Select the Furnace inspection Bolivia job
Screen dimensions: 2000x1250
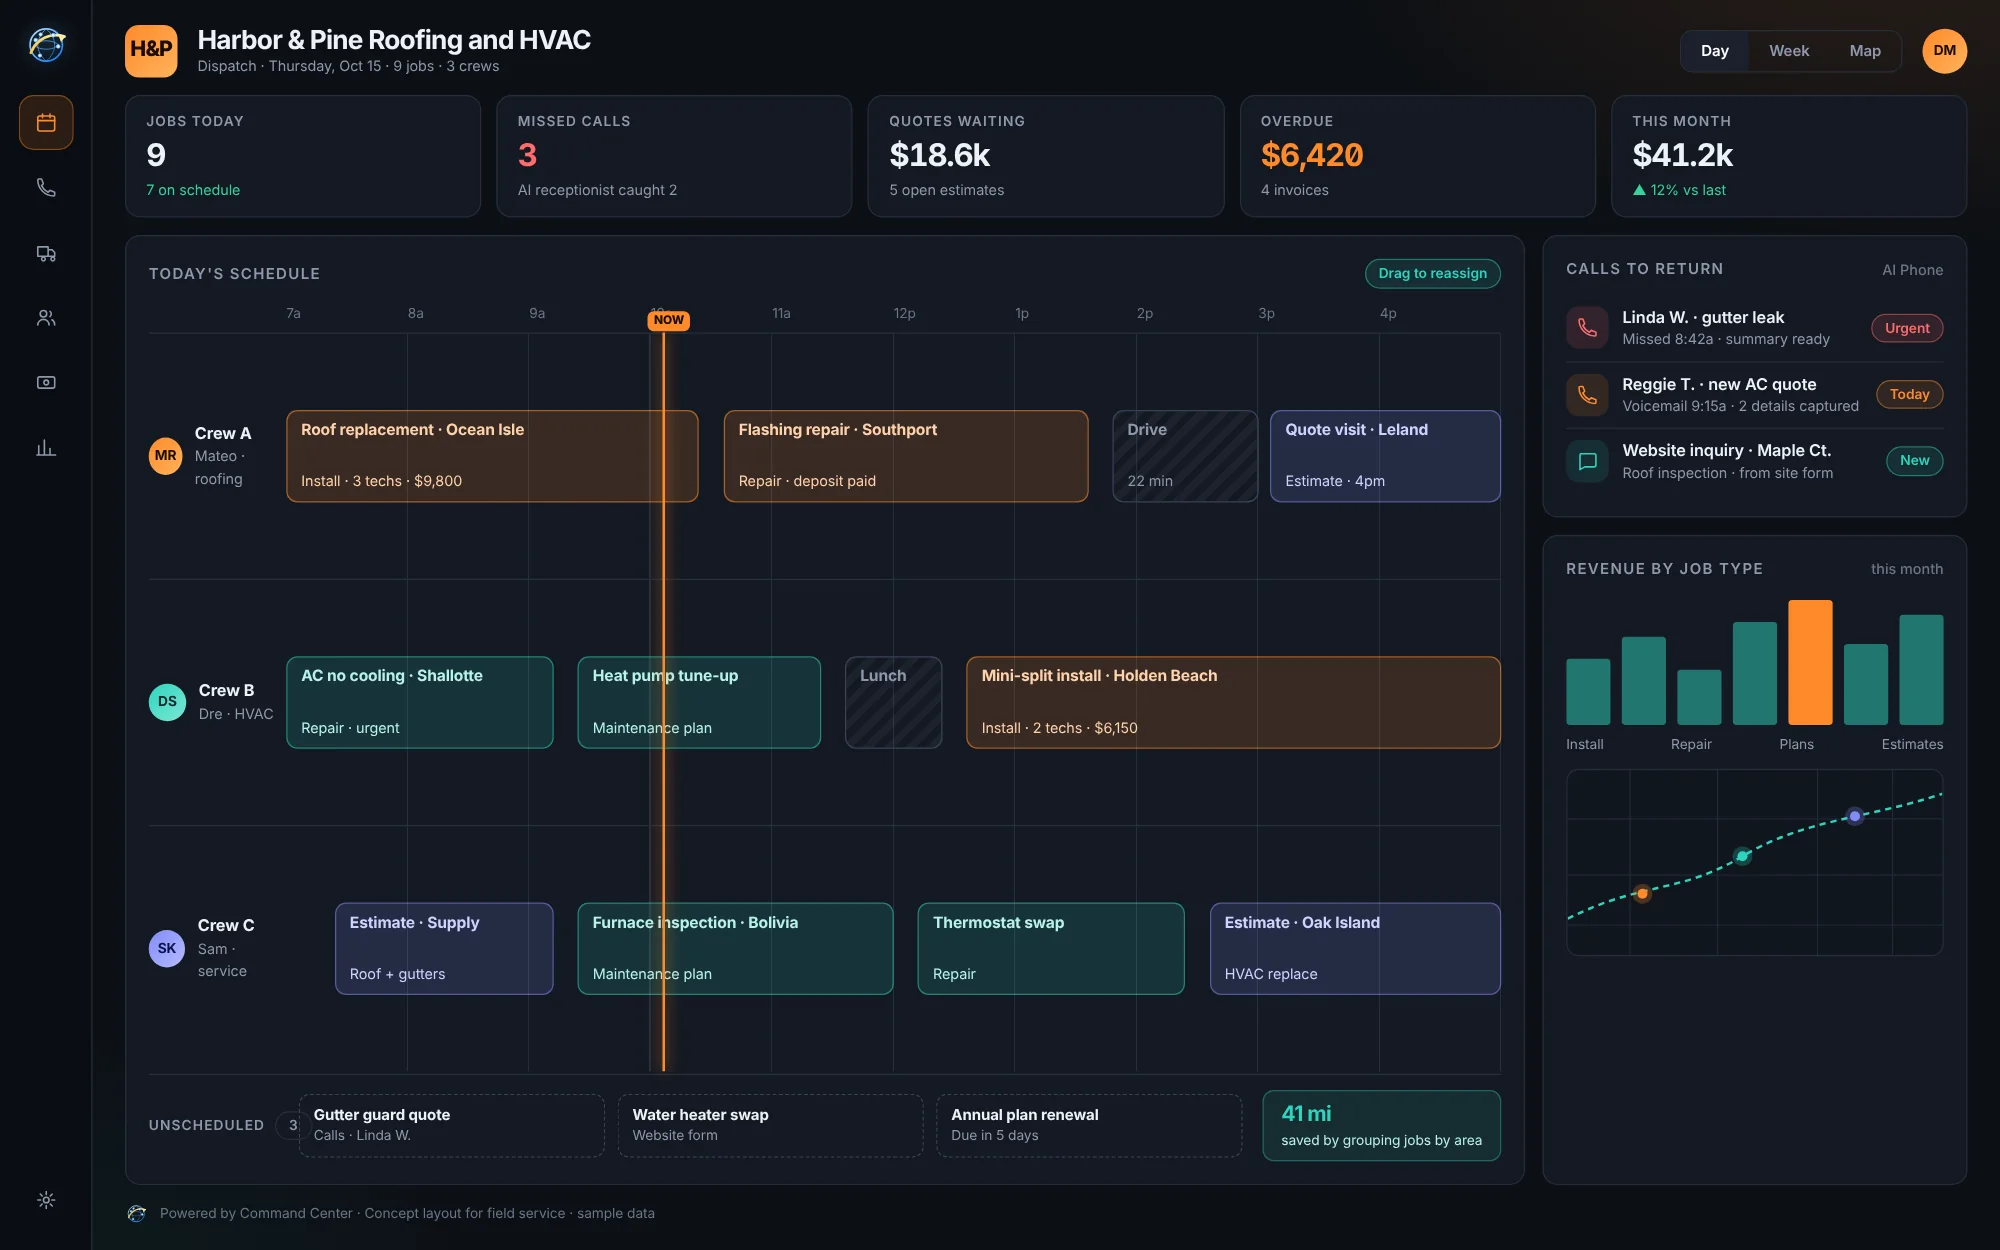735,949
